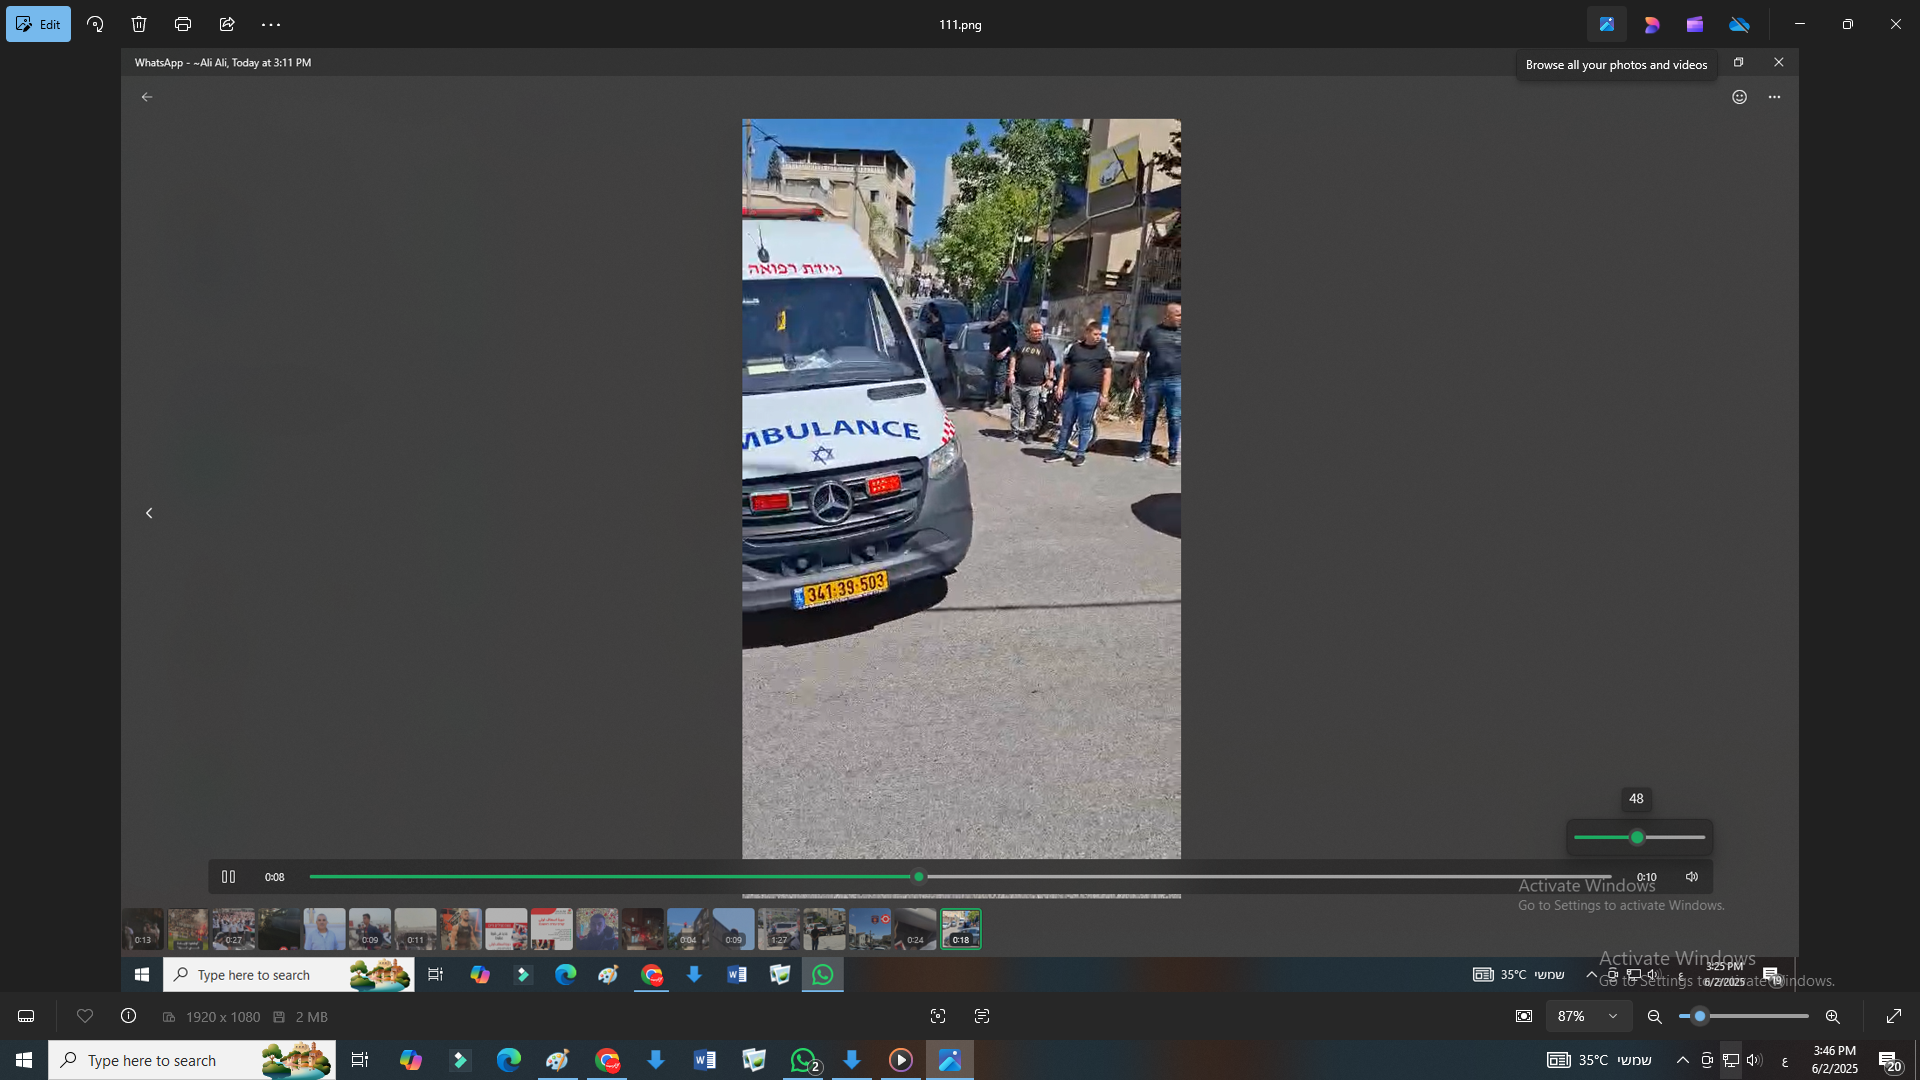Rotate the photo with the rotate icon
1920x1080 pixels.
pos(95,24)
